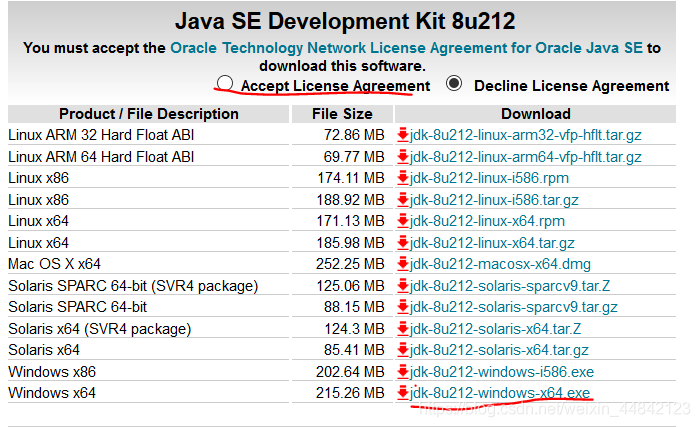Click red download arrow for linux-arm64 package
This screenshot has height=427, width=700.
pyautogui.click(x=403, y=156)
